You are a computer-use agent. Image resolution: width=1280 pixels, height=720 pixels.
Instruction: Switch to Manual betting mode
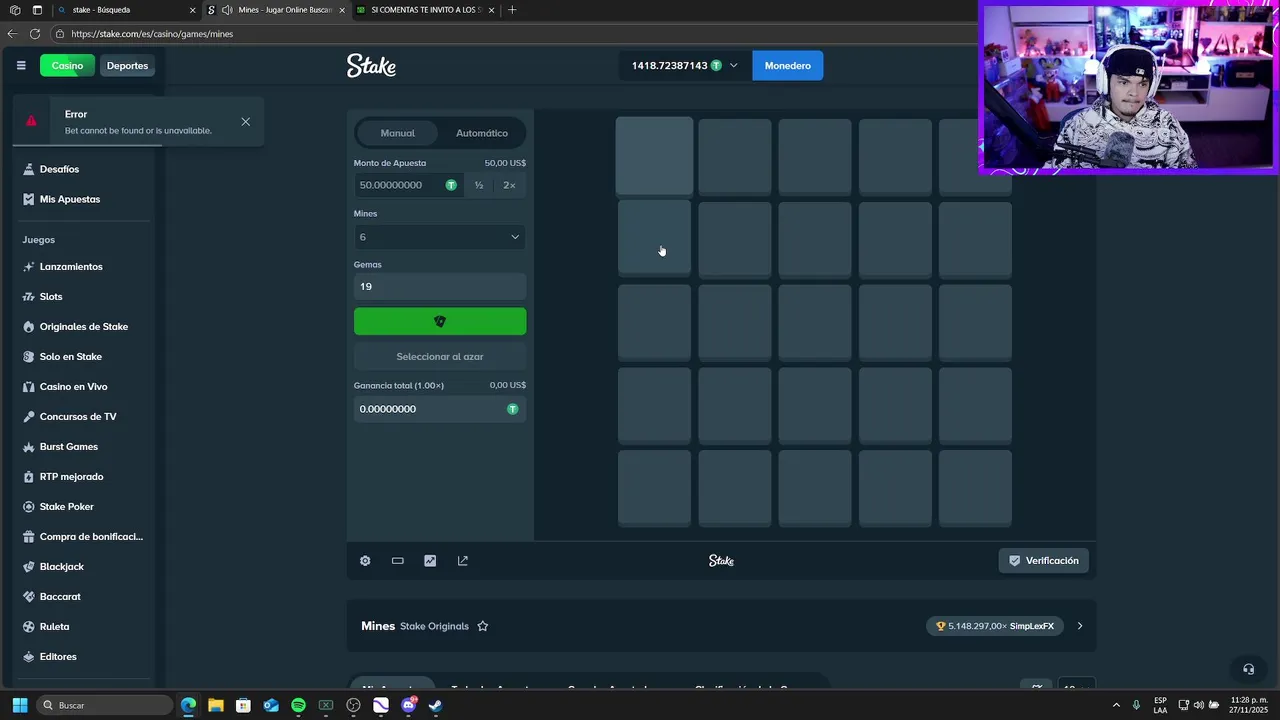pyautogui.click(x=397, y=133)
